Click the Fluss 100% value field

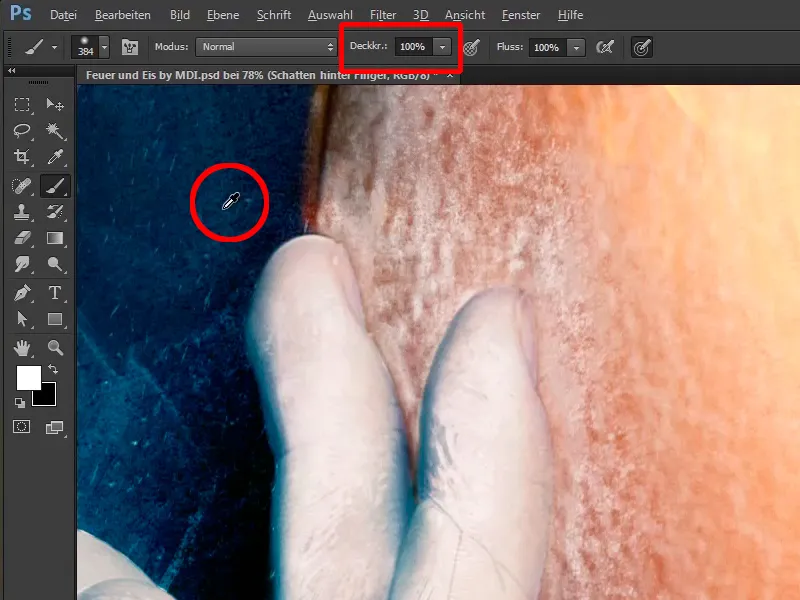(x=547, y=47)
